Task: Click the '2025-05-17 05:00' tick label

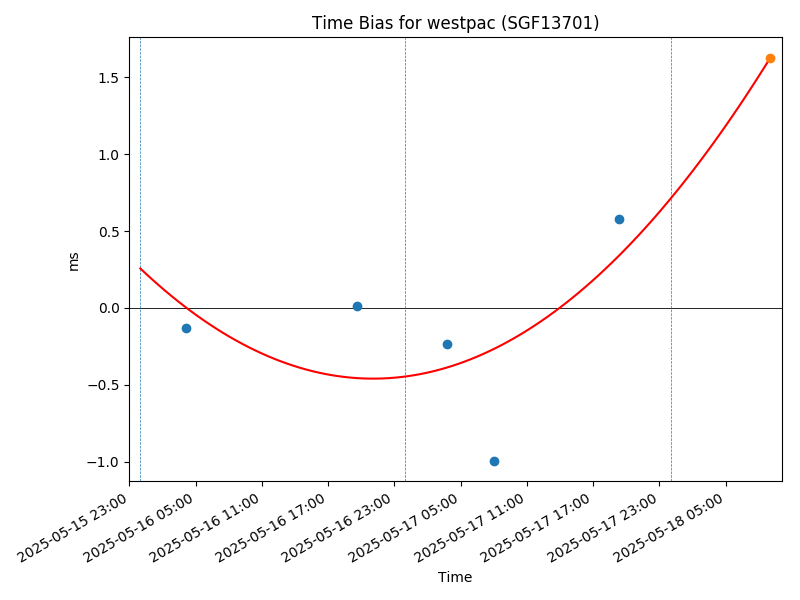Action: coord(404,528)
